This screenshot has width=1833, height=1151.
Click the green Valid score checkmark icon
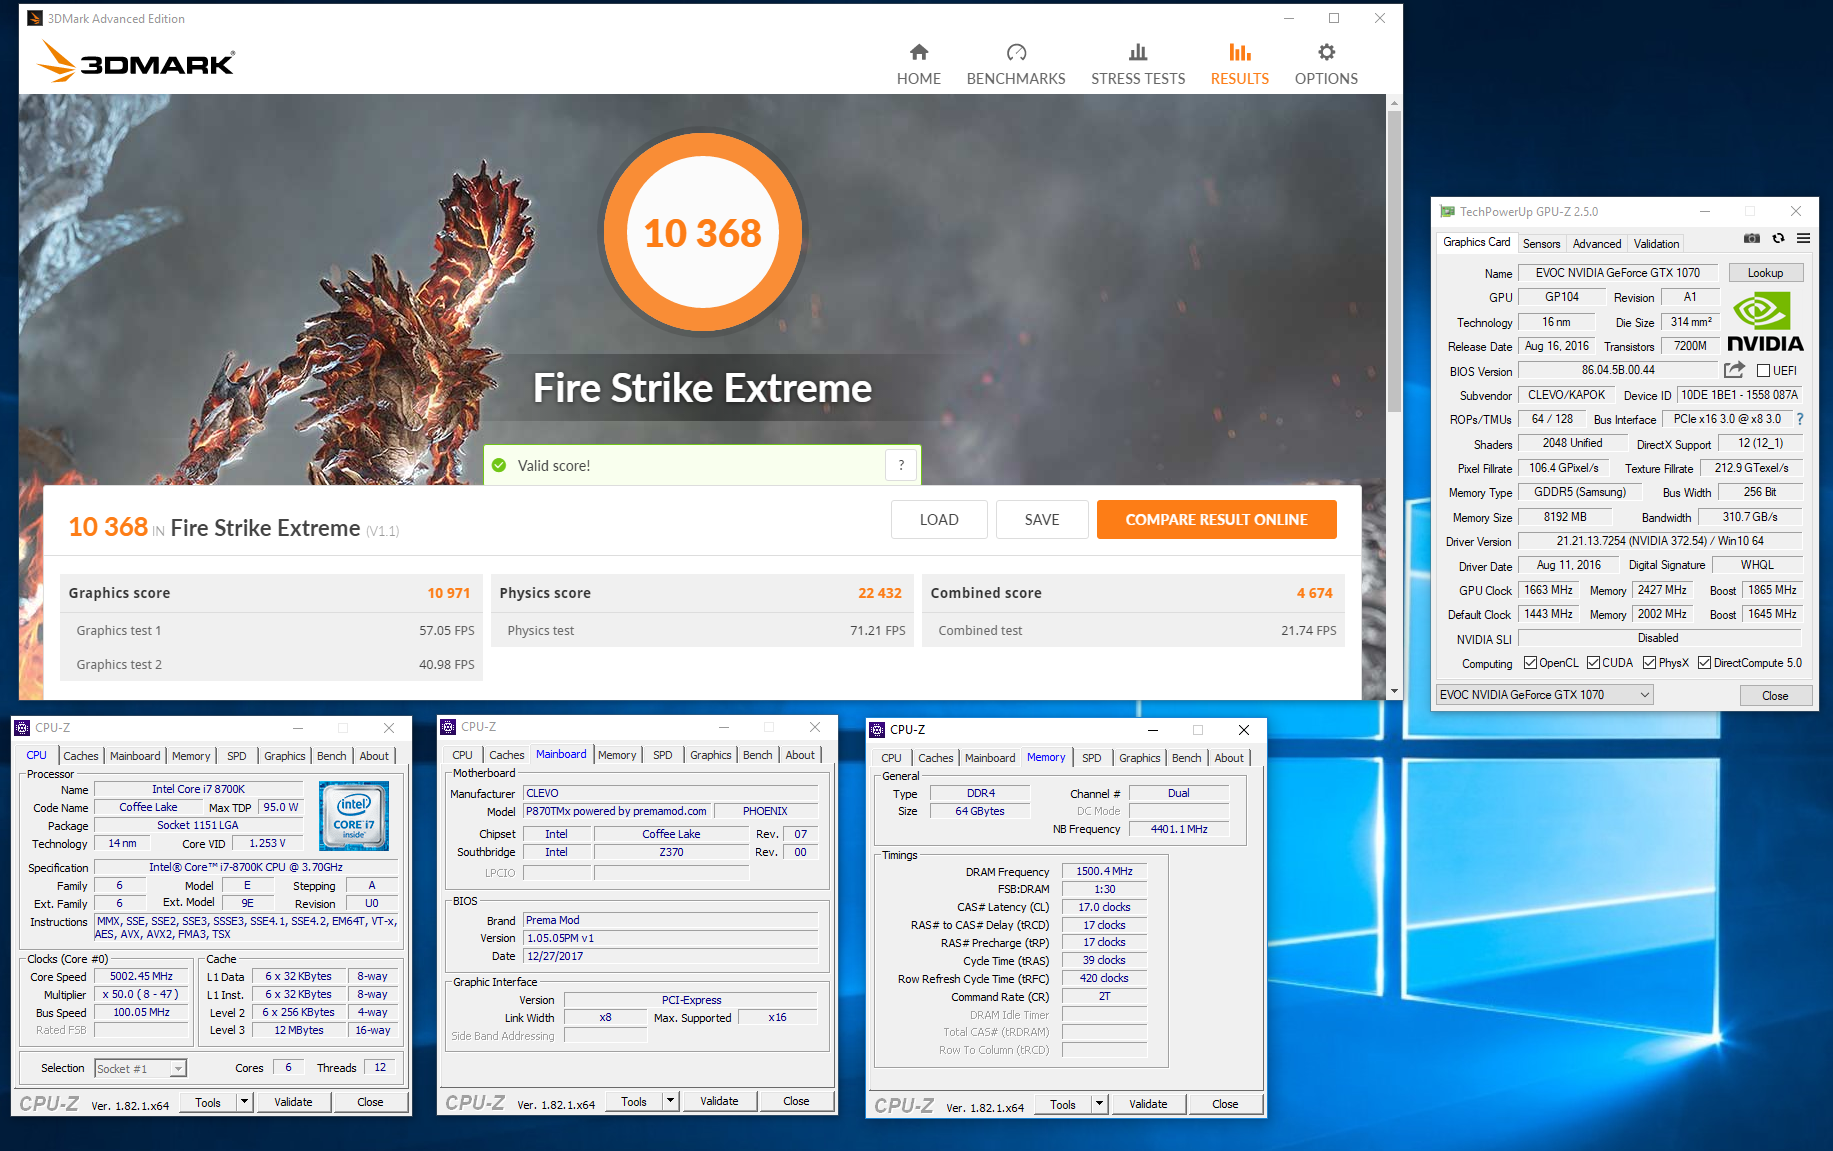(499, 465)
